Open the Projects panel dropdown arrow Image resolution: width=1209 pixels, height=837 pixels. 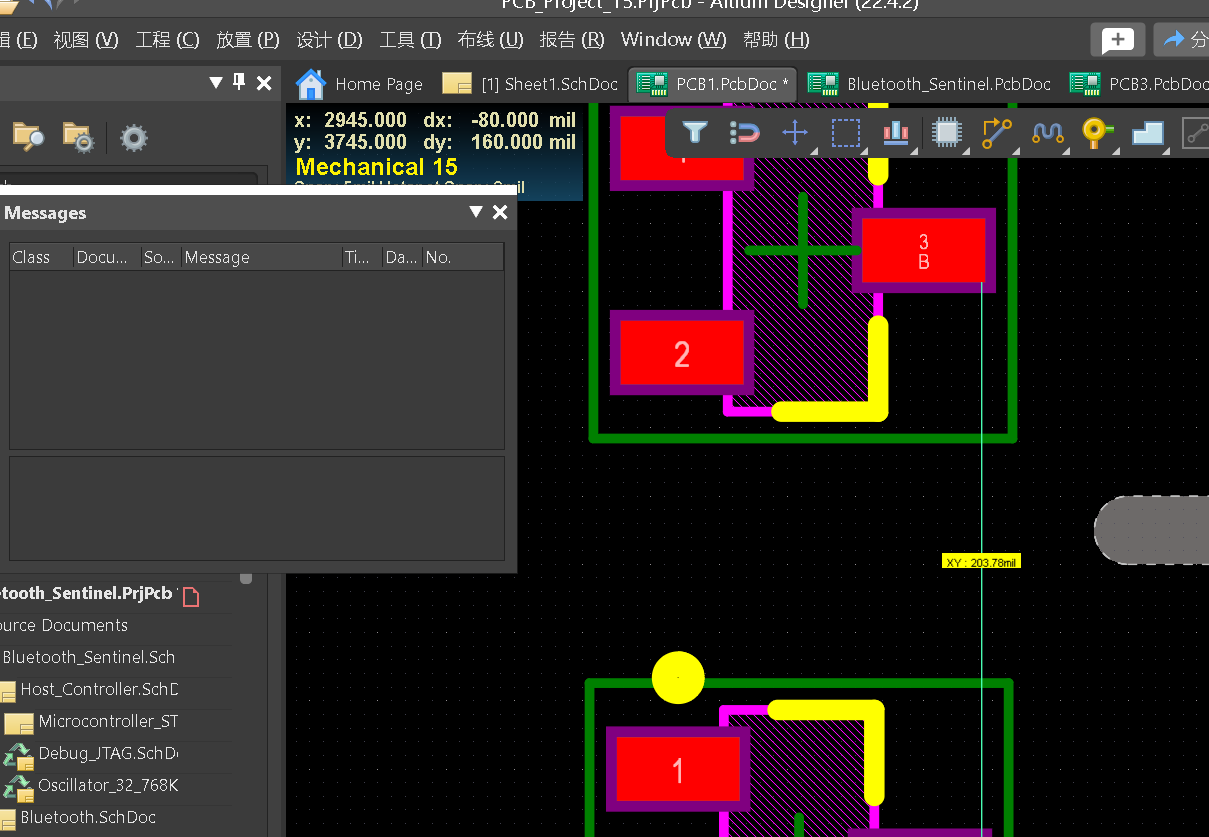[x=216, y=83]
